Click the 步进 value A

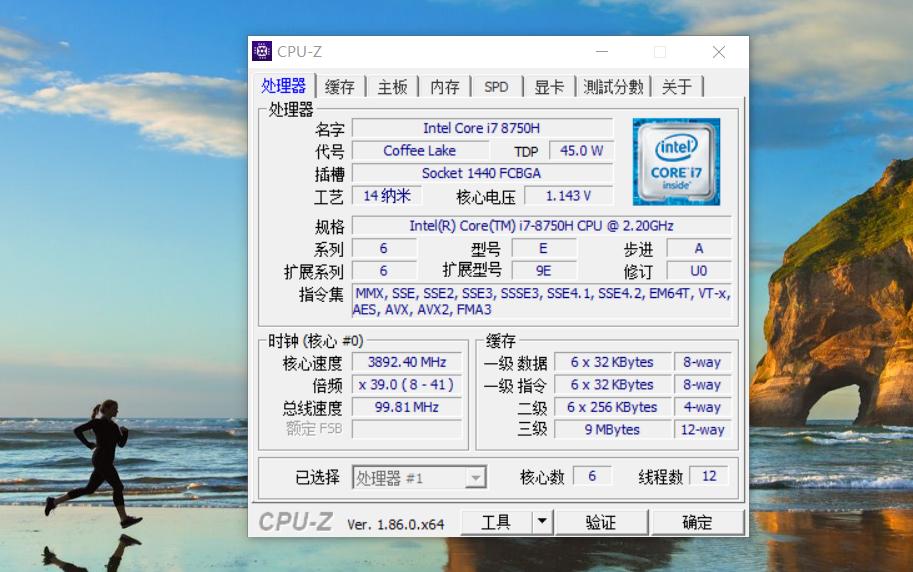(699, 248)
